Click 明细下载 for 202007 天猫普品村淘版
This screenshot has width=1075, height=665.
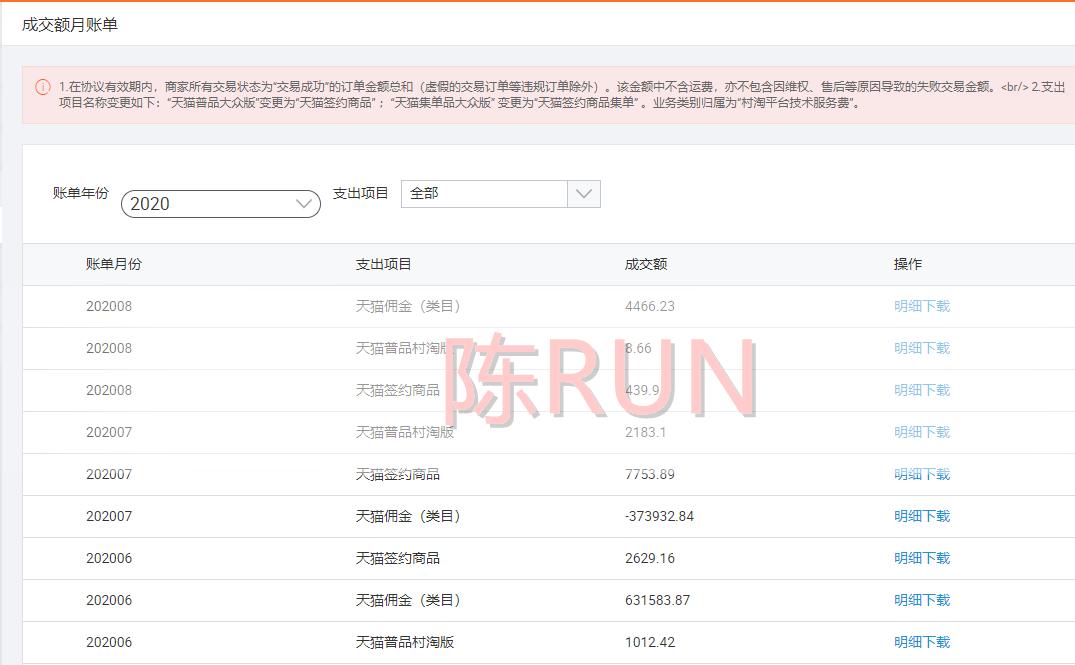click(920, 432)
